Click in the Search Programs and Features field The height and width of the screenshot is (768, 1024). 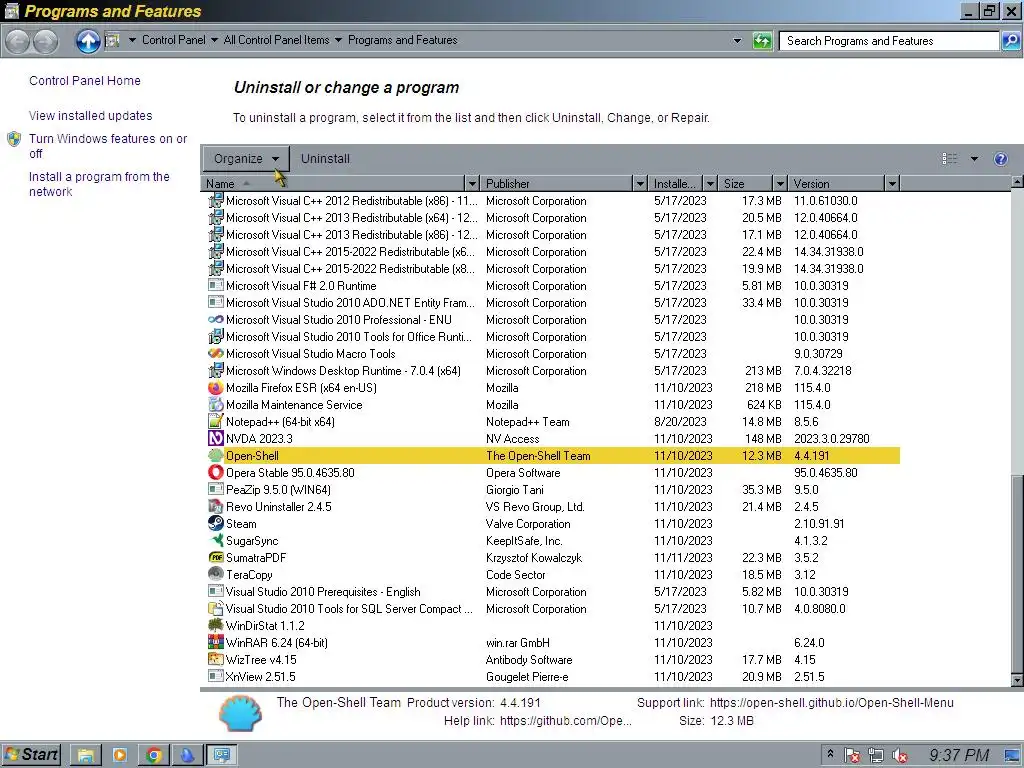[890, 40]
